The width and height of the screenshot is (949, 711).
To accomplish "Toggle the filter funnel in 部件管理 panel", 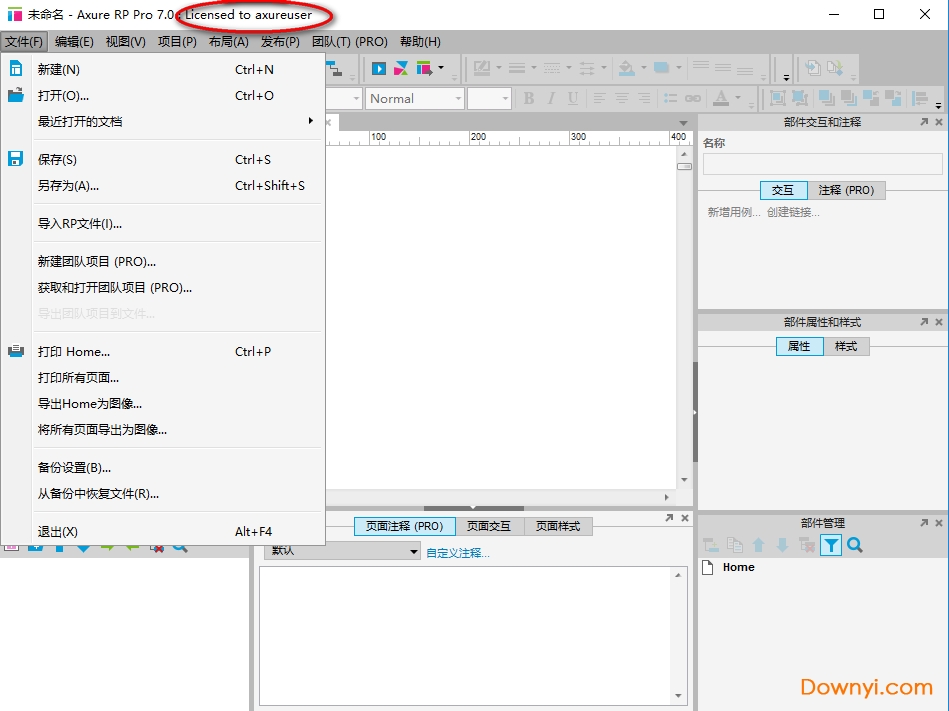I will pos(831,545).
